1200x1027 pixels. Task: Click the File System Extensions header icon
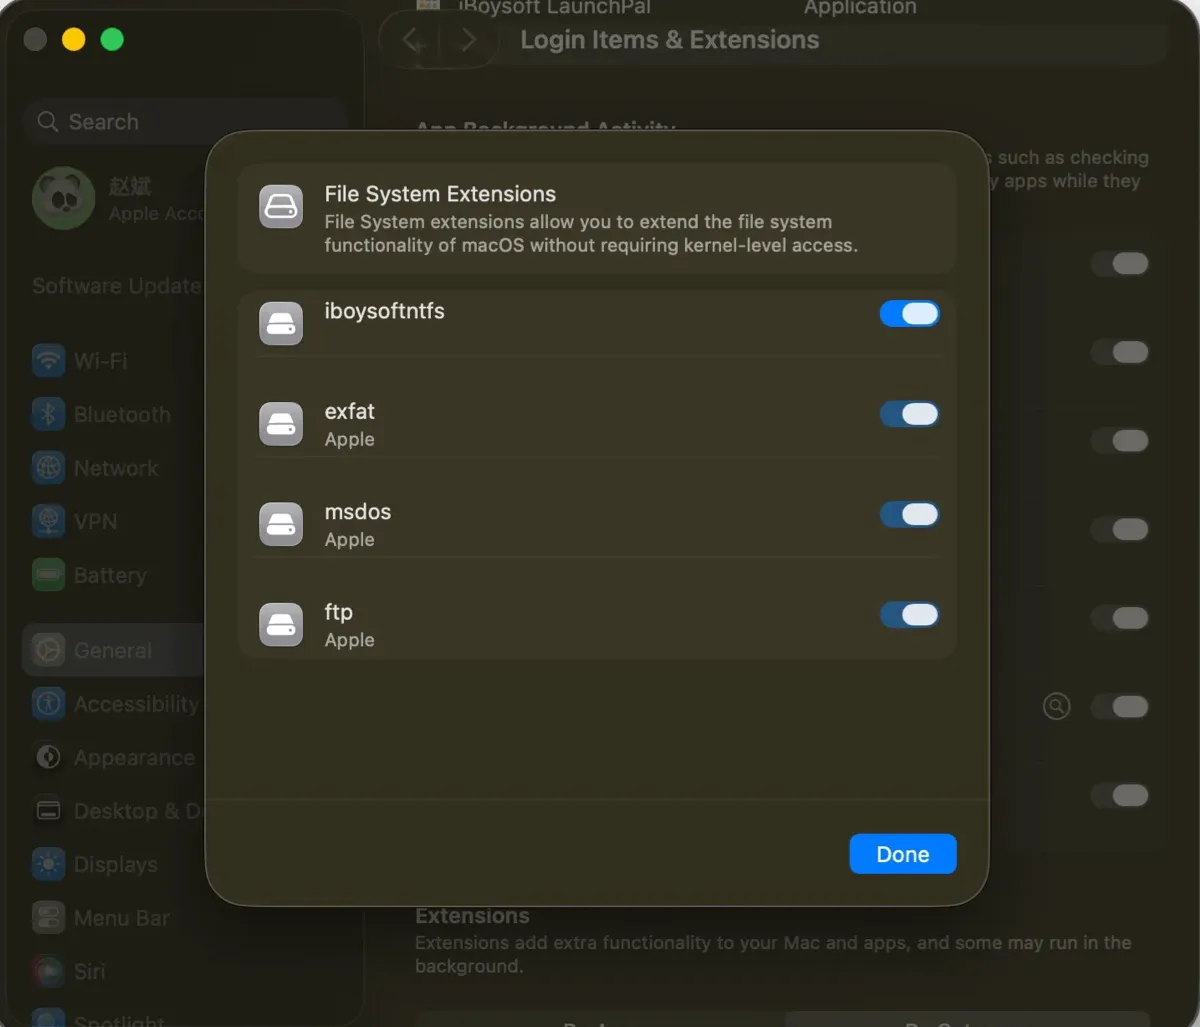pos(281,207)
